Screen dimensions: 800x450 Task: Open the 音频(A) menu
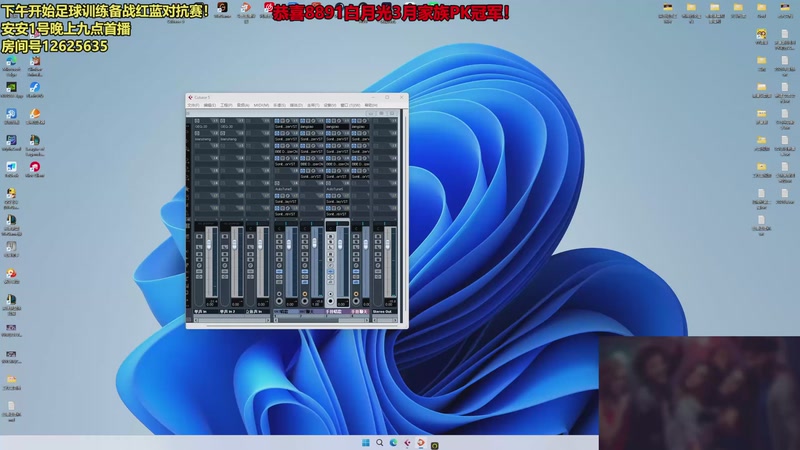243,105
